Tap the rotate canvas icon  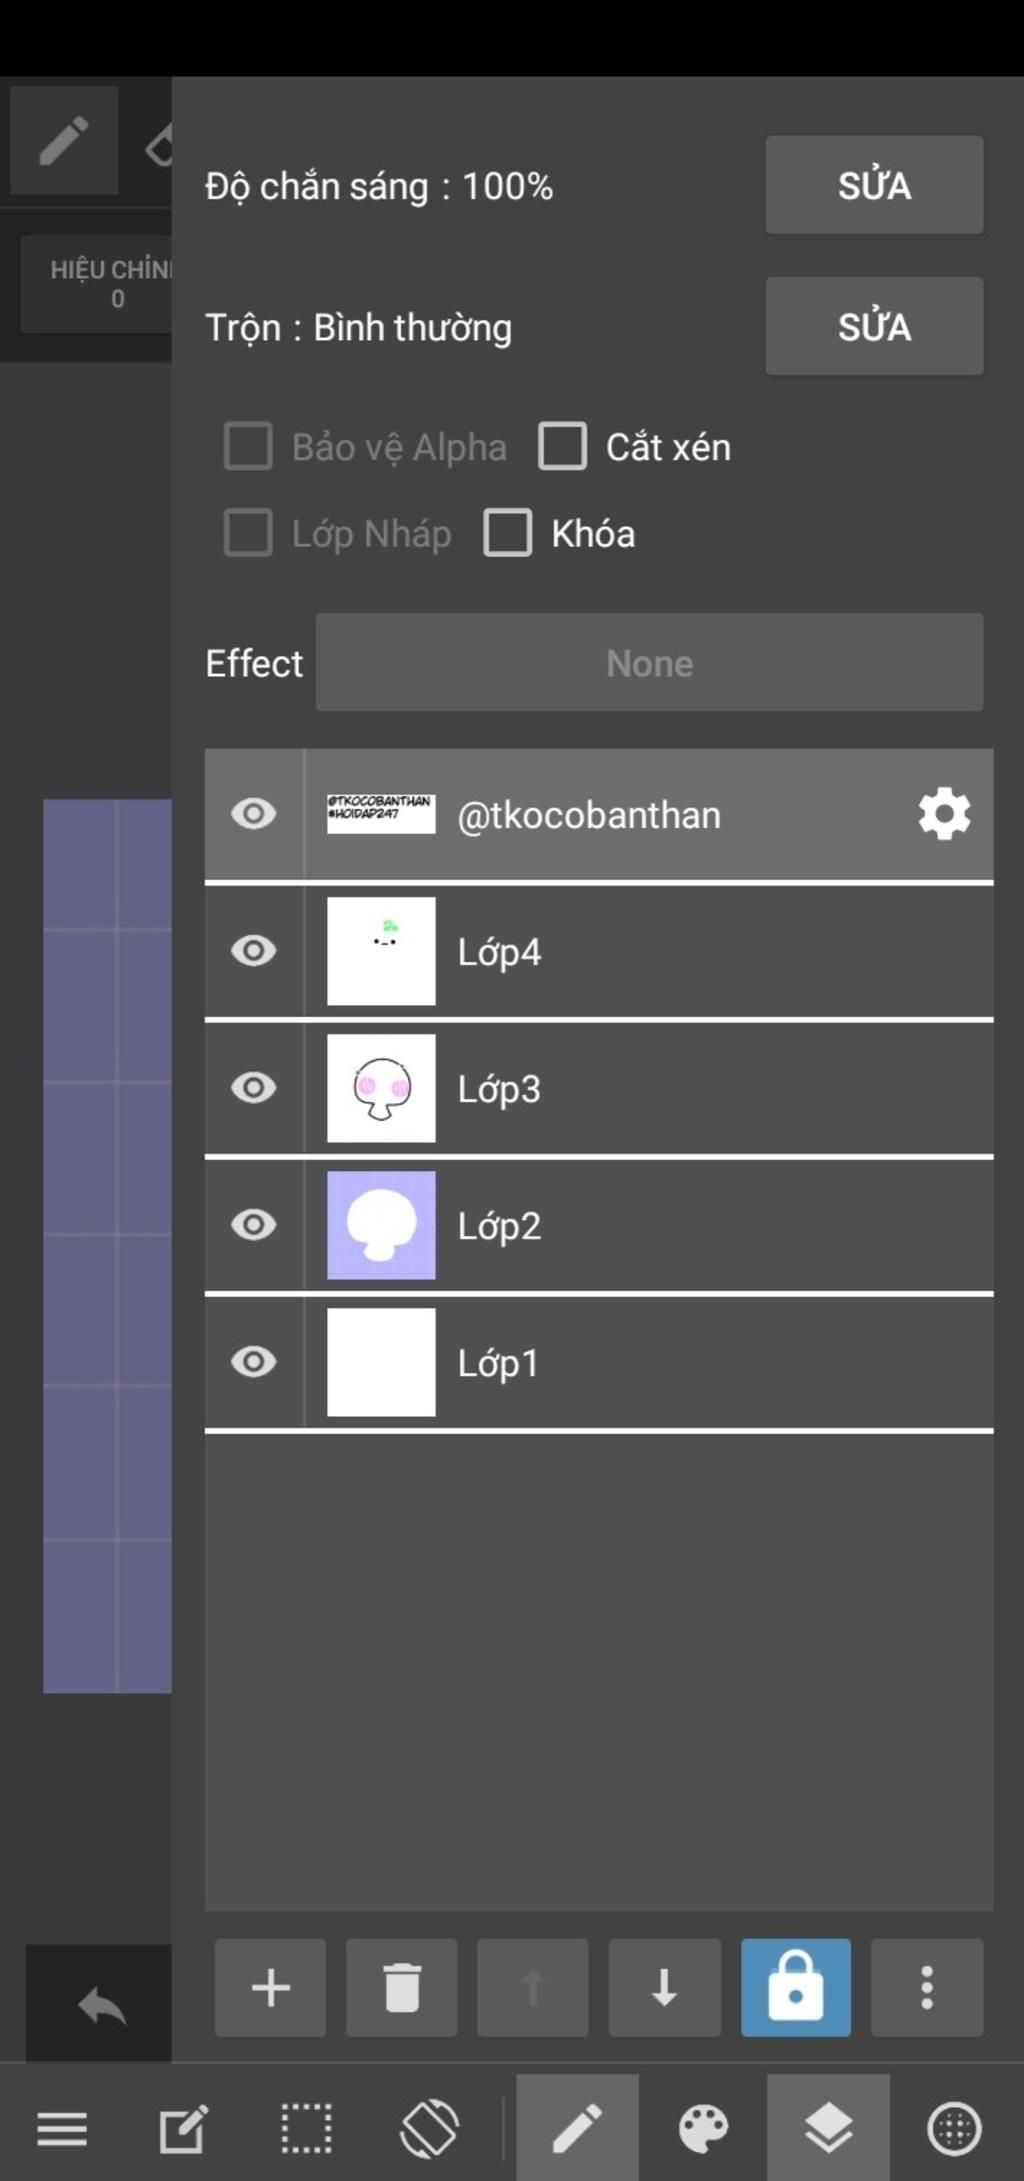430,2128
